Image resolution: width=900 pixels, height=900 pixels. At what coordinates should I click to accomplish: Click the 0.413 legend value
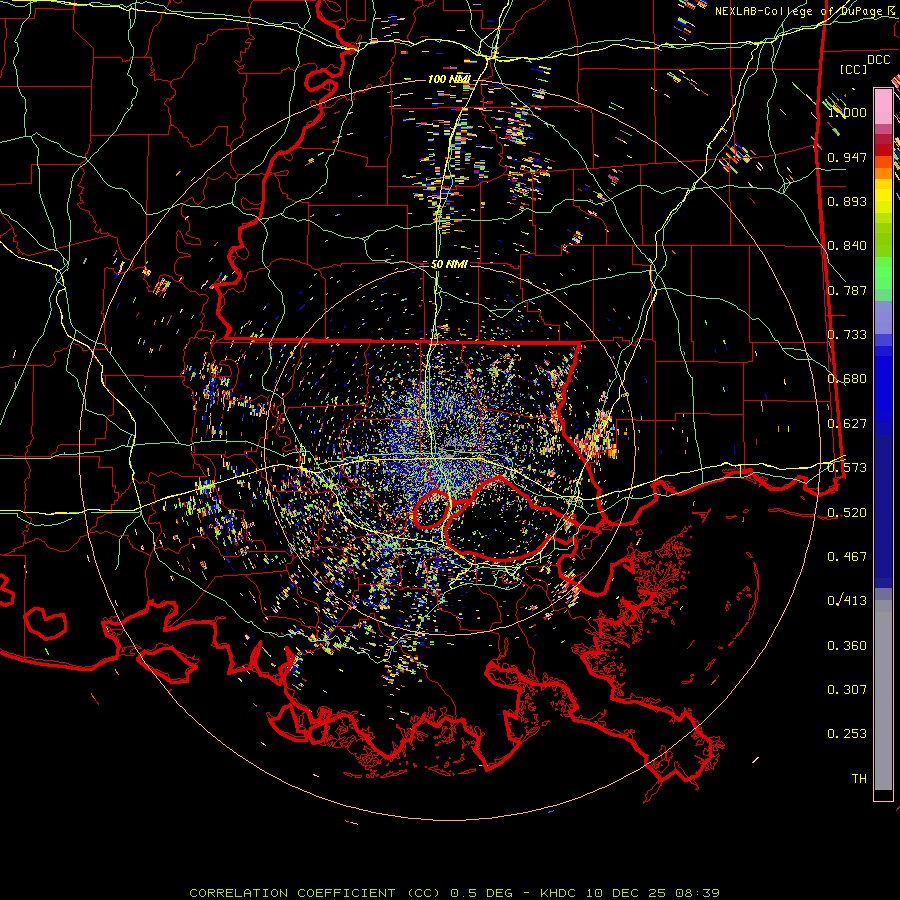coord(847,601)
